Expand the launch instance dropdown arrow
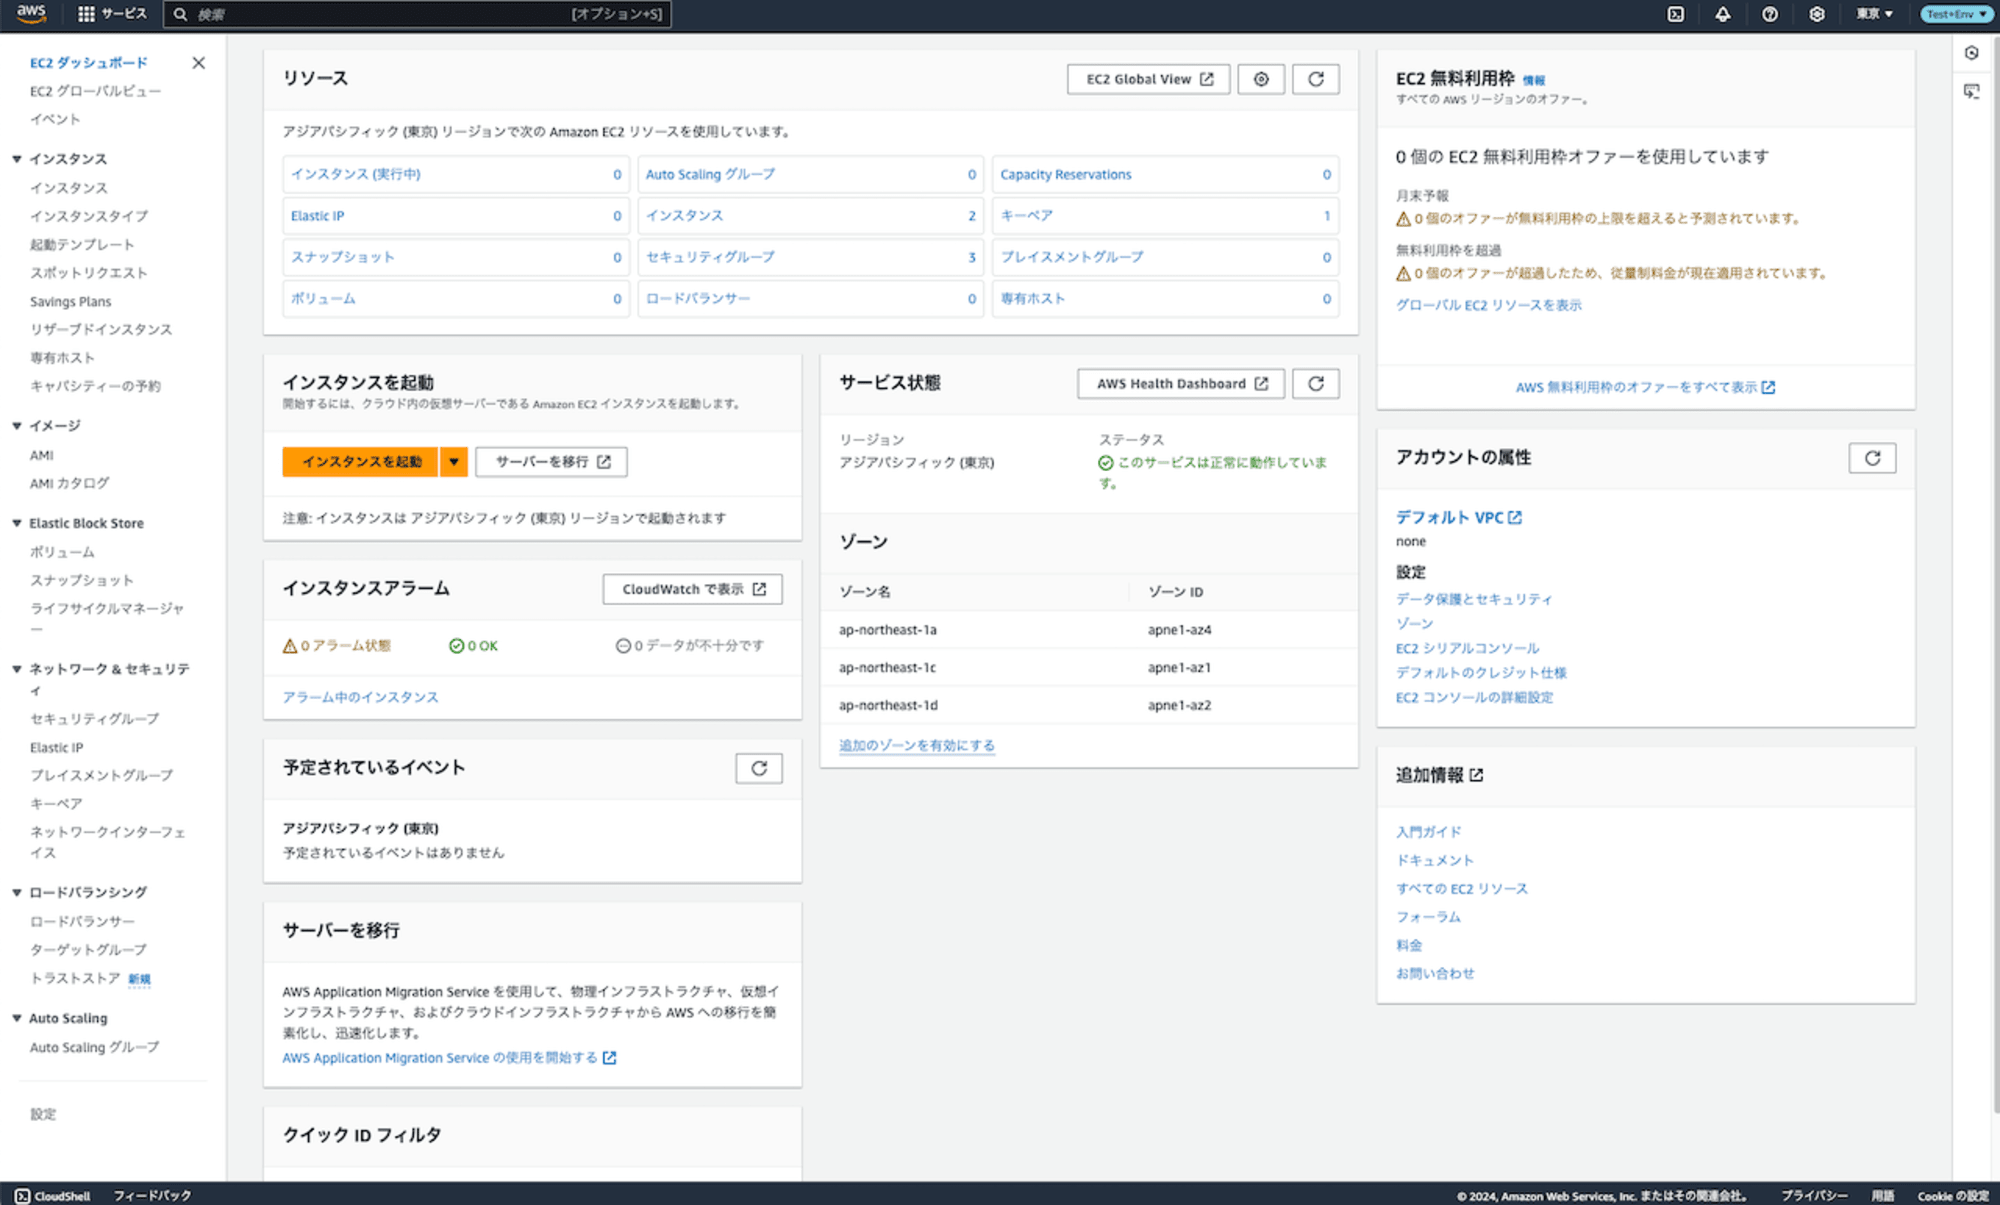 454,462
